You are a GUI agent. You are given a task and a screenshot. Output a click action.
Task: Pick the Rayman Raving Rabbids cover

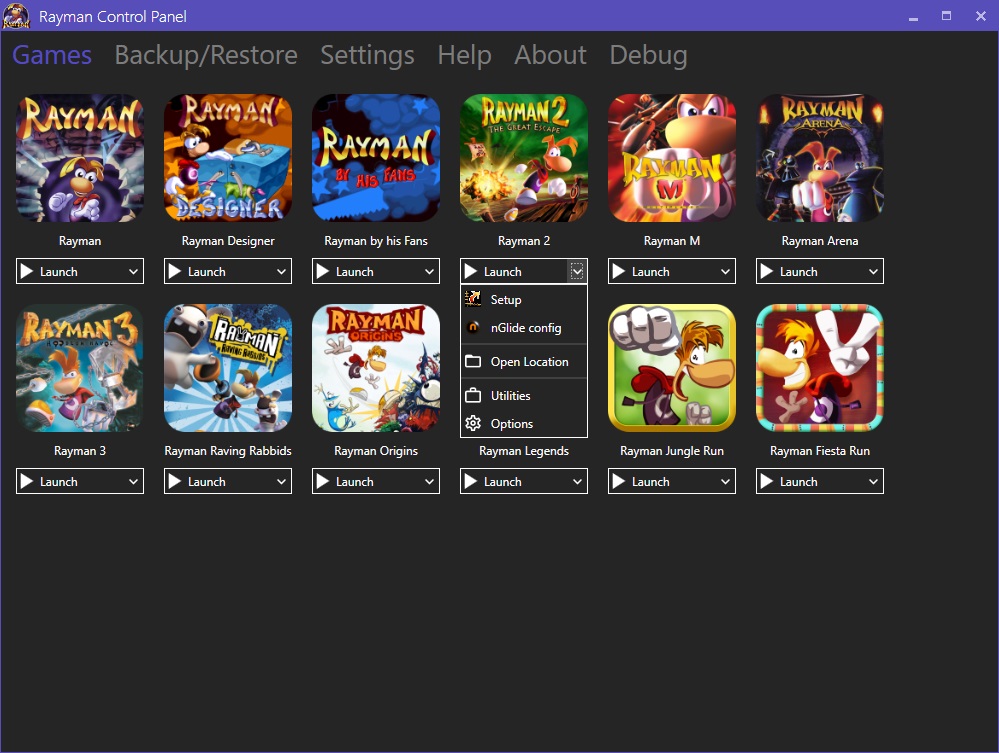[x=228, y=368]
